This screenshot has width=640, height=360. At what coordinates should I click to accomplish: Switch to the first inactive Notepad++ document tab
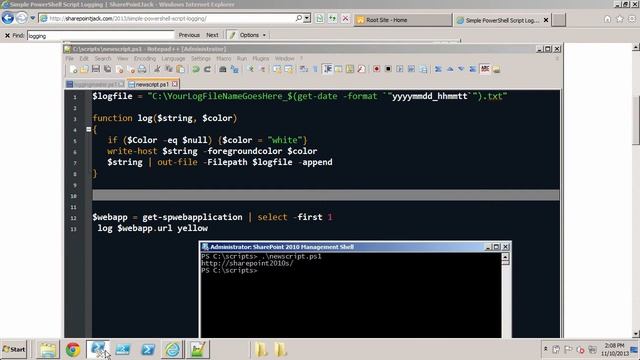(95, 84)
